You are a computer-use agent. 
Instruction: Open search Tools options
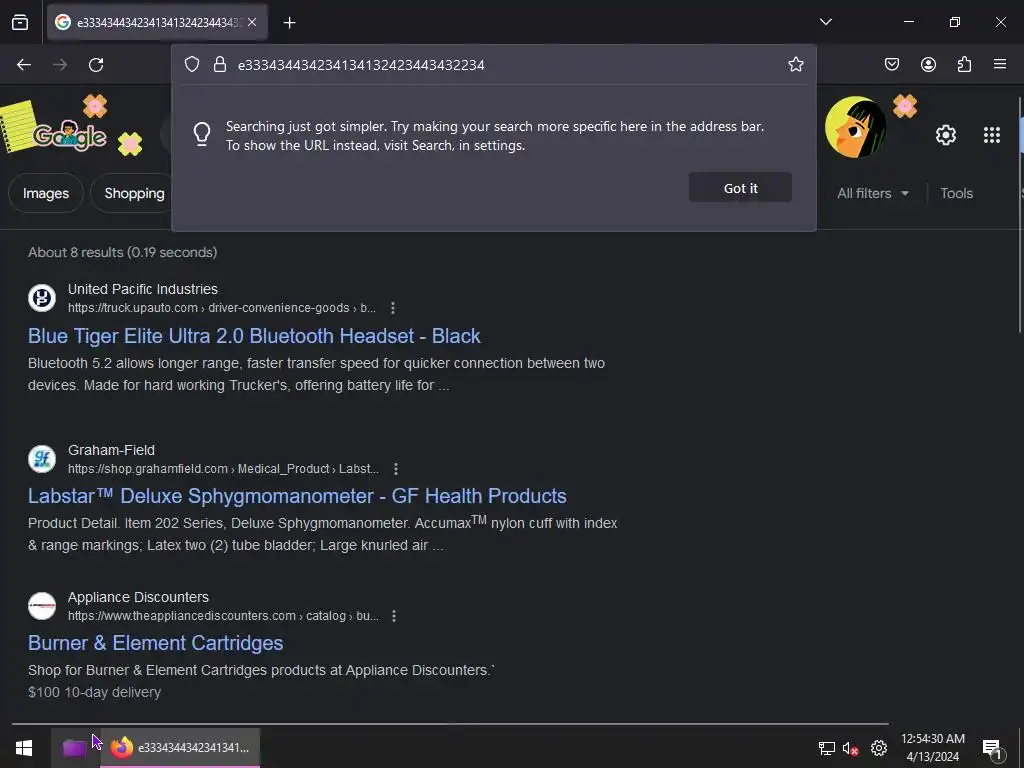[956, 193]
